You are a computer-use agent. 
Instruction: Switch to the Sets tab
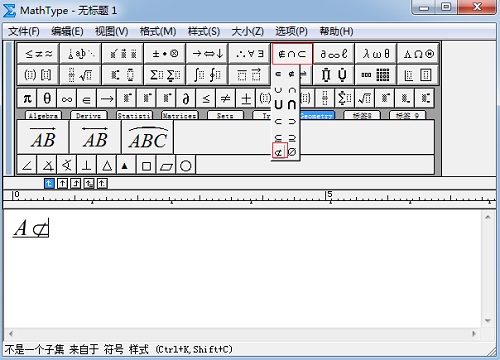[225, 115]
